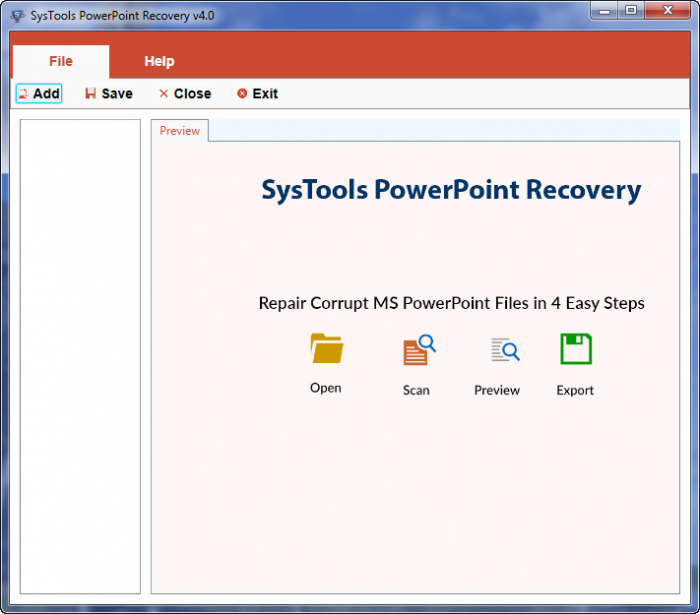Save the recovered file via Save button
Viewport: 700px width, 614px height.
108,94
